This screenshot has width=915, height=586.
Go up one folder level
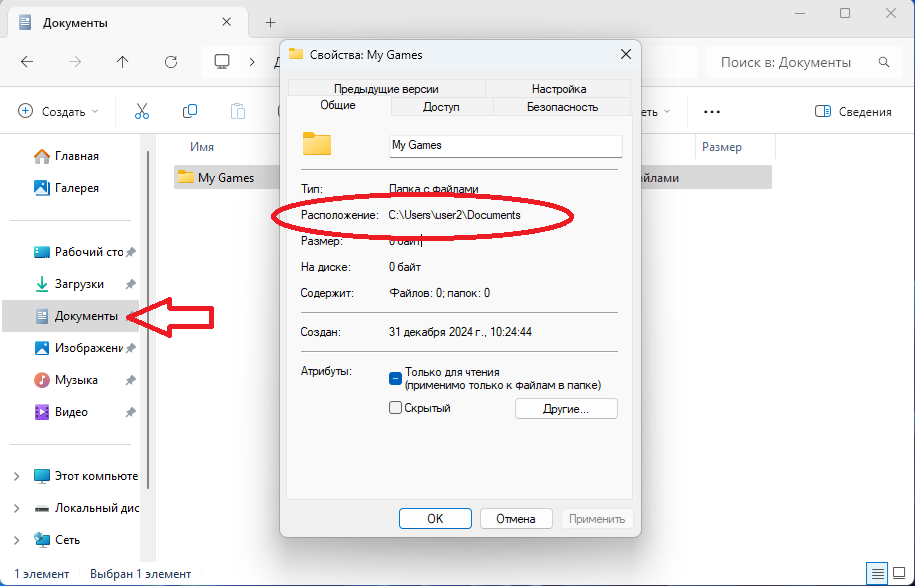[122, 62]
